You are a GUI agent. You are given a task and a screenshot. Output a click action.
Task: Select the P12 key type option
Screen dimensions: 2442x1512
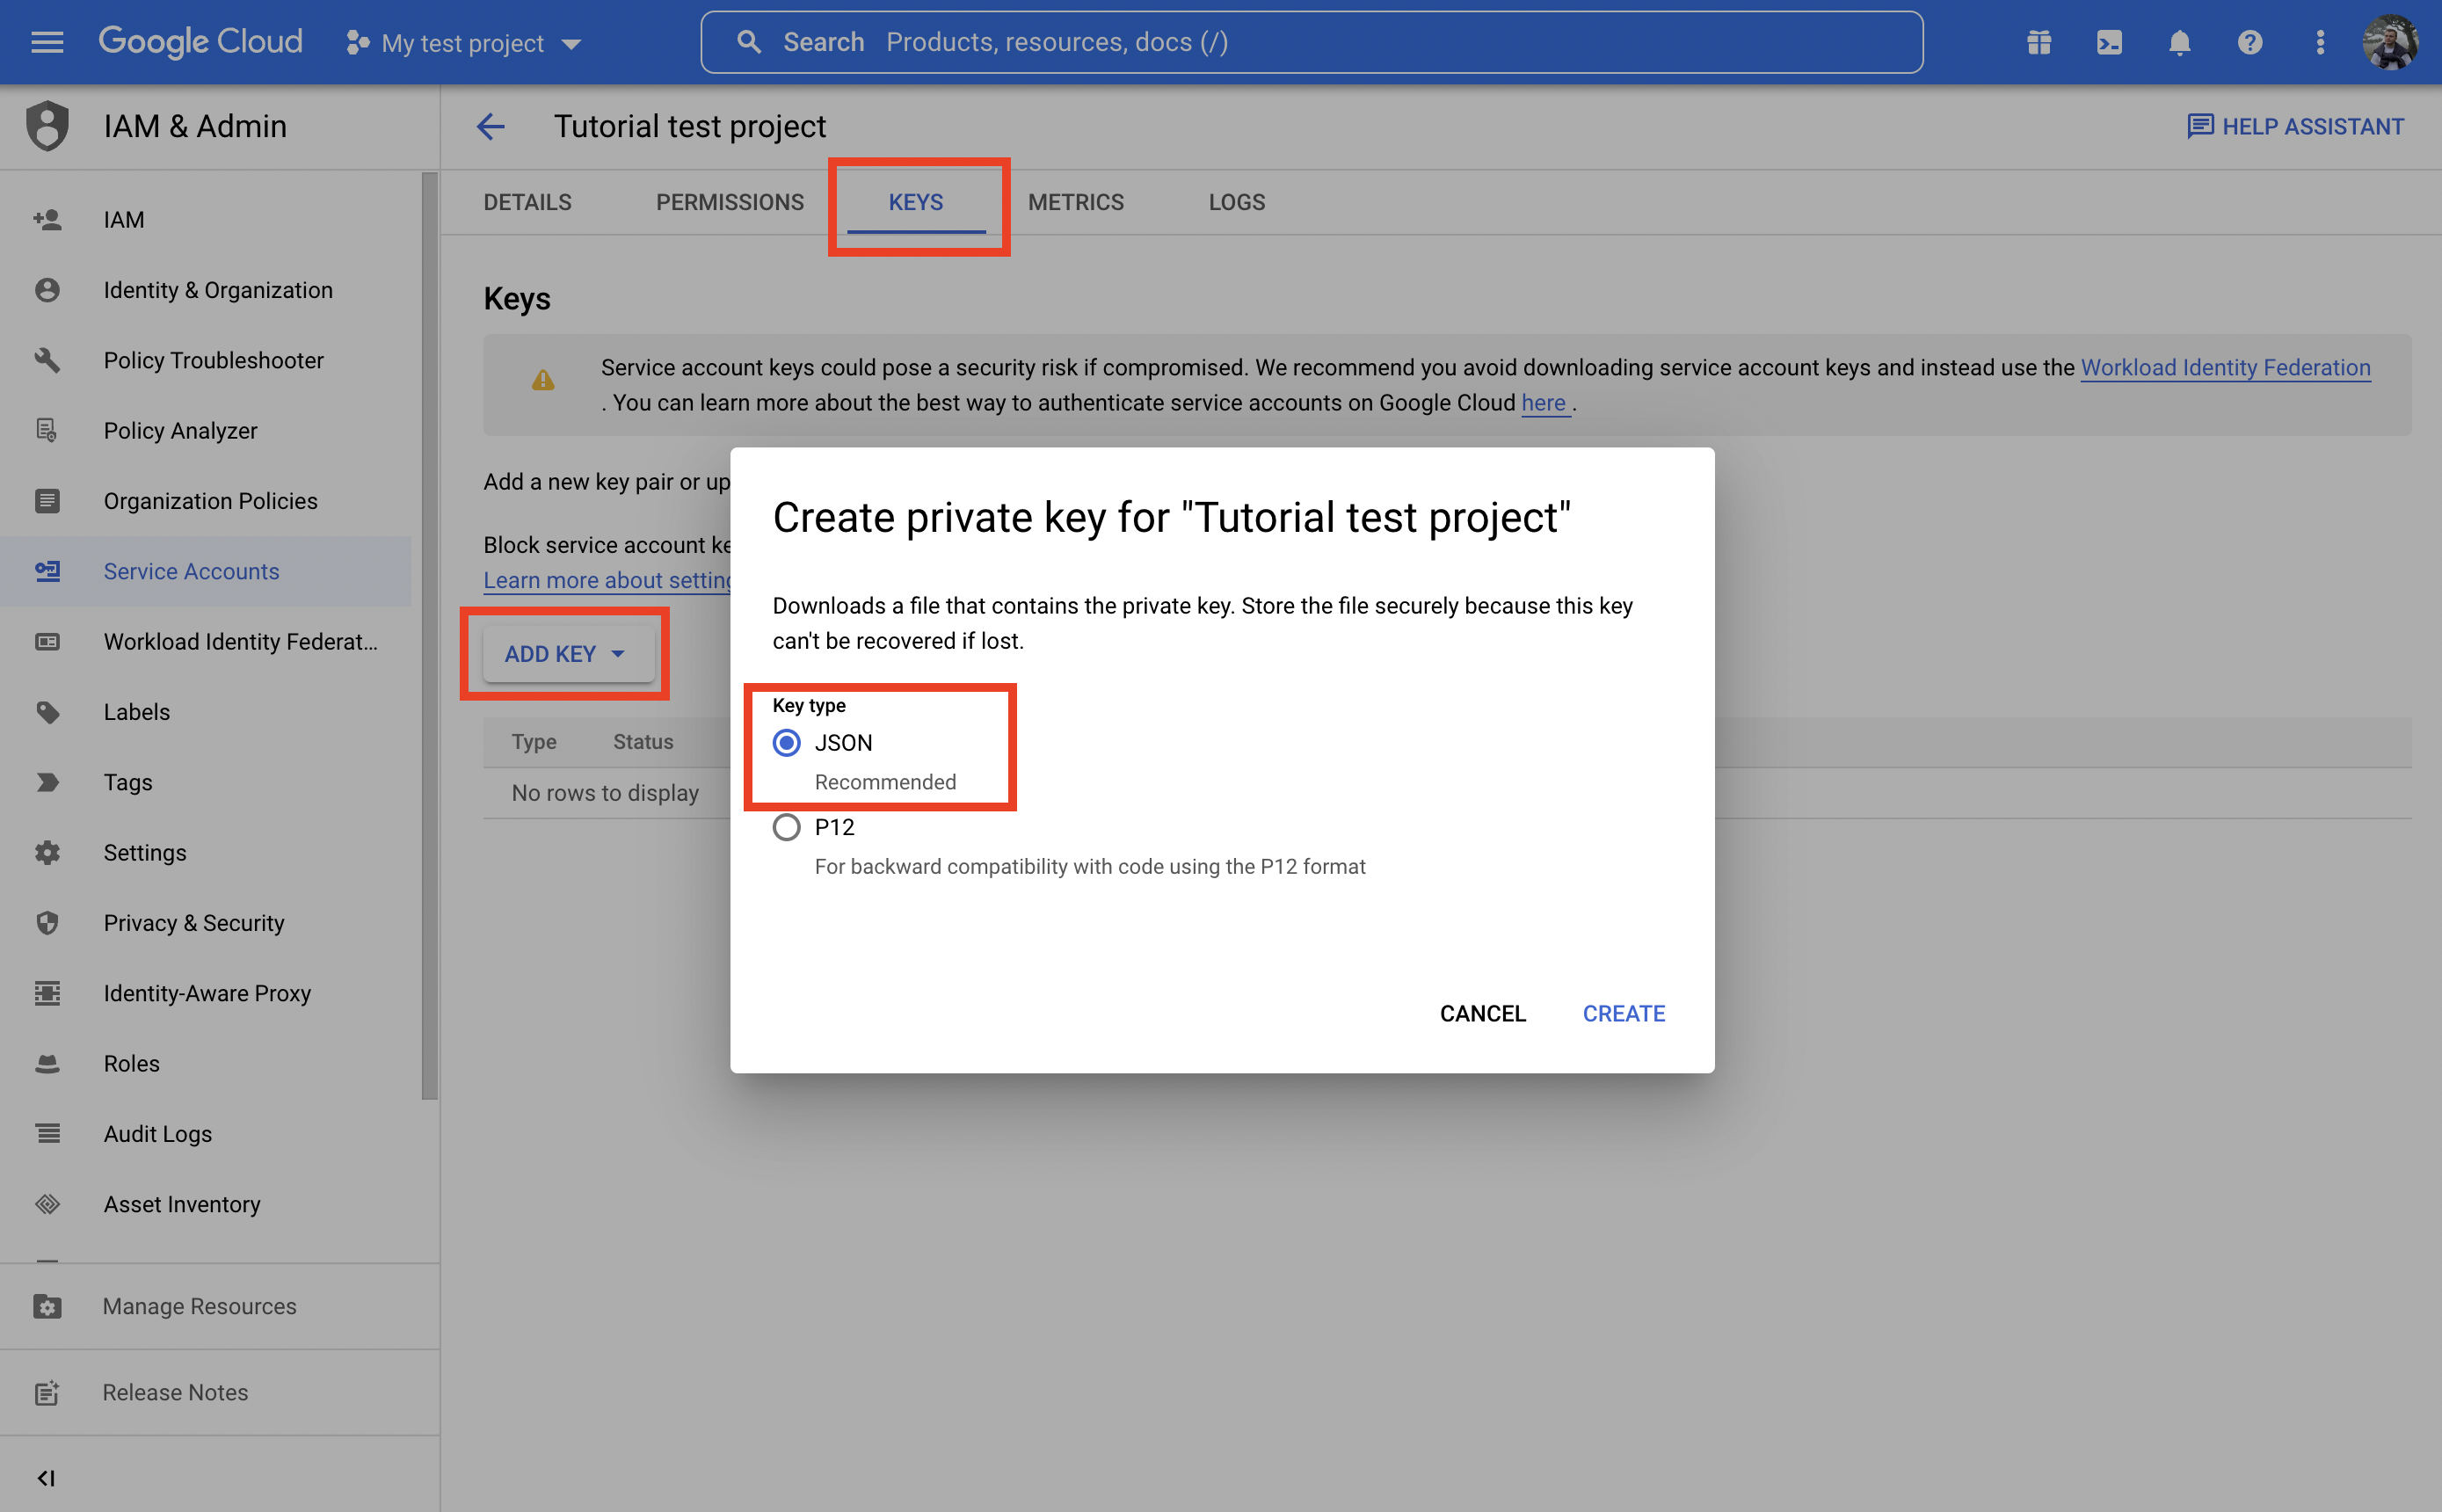tap(787, 827)
